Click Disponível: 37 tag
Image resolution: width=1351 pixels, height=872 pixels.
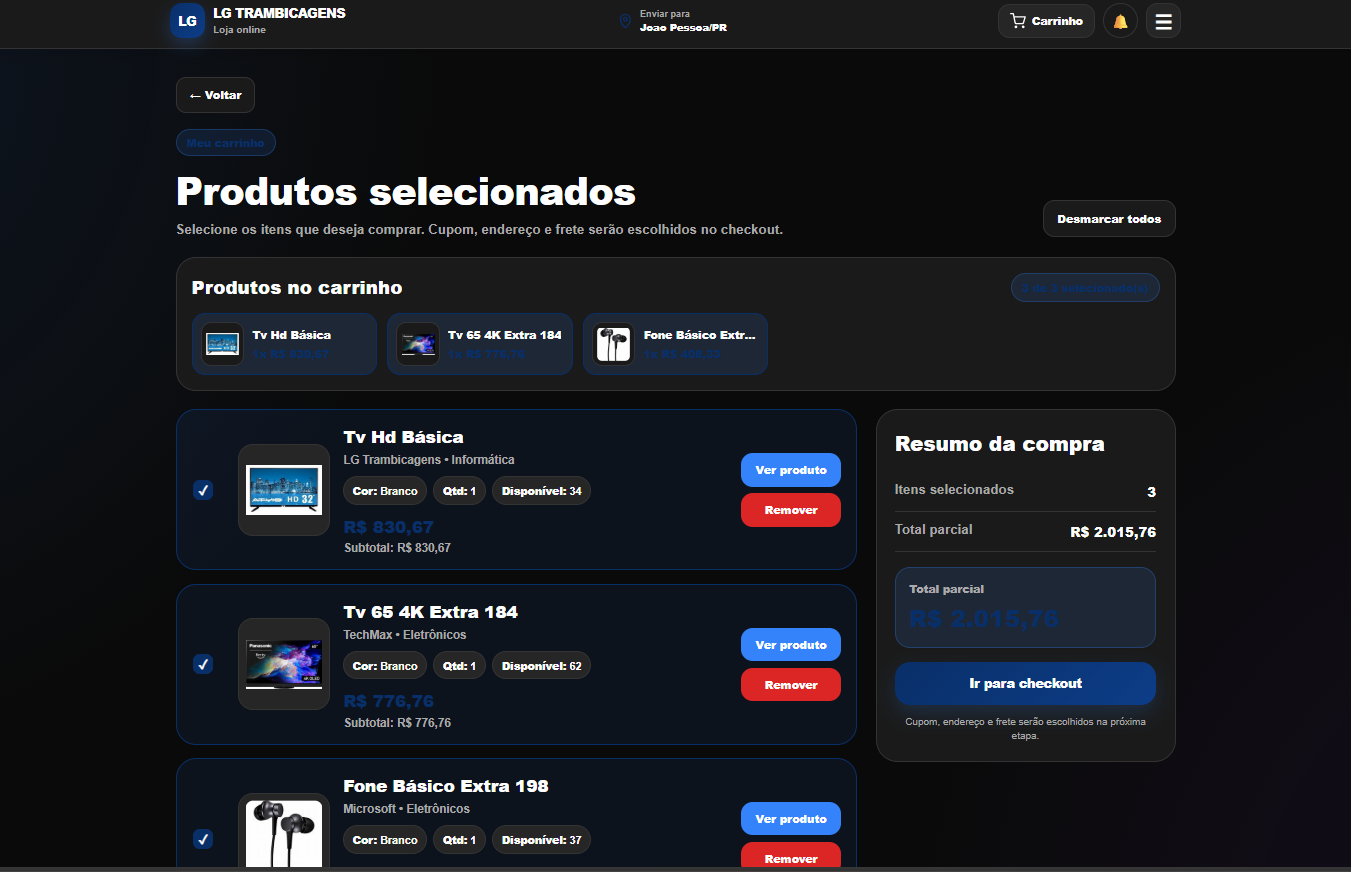point(541,840)
